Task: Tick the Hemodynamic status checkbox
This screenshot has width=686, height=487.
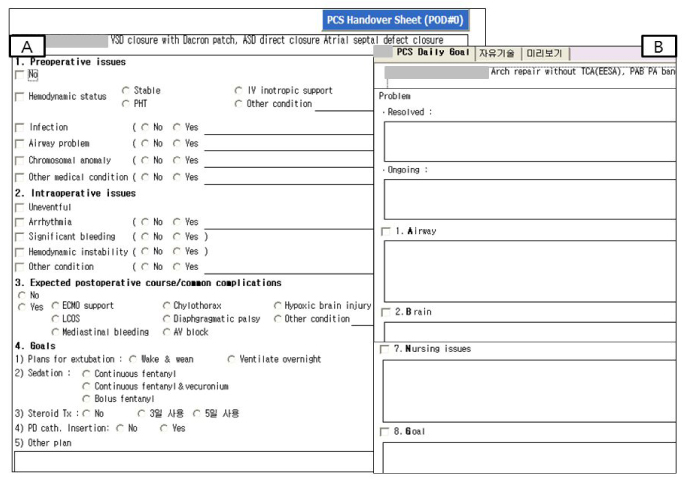Action: pos(20,97)
